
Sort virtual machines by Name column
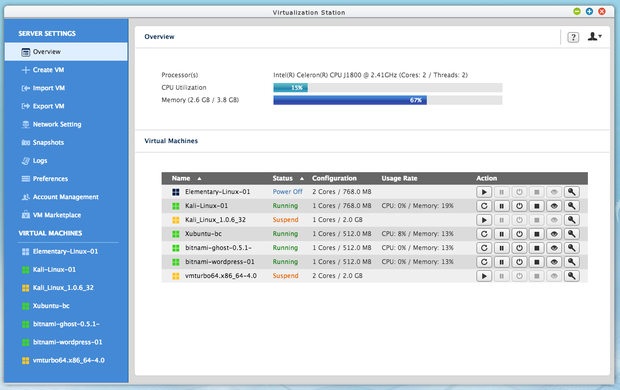tap(181, 178)
